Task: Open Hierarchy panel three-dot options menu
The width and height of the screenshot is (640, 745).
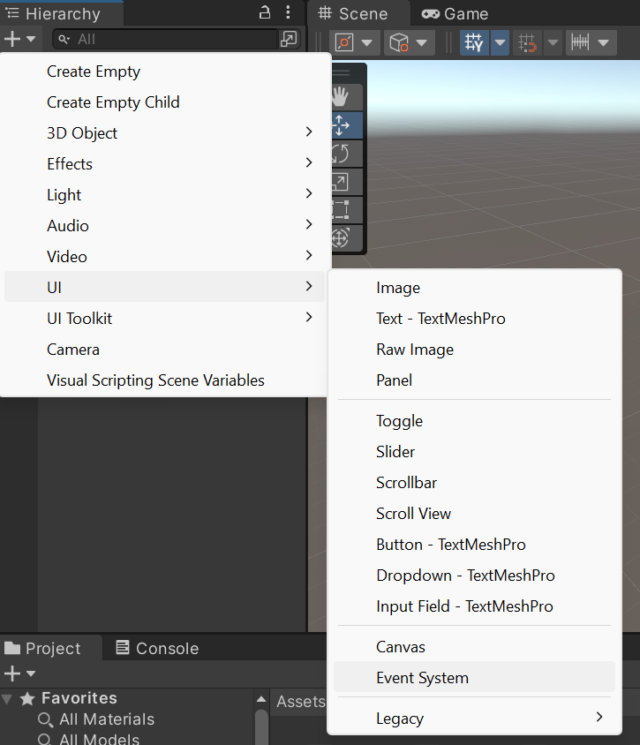Action: click(x=288, y=12)
